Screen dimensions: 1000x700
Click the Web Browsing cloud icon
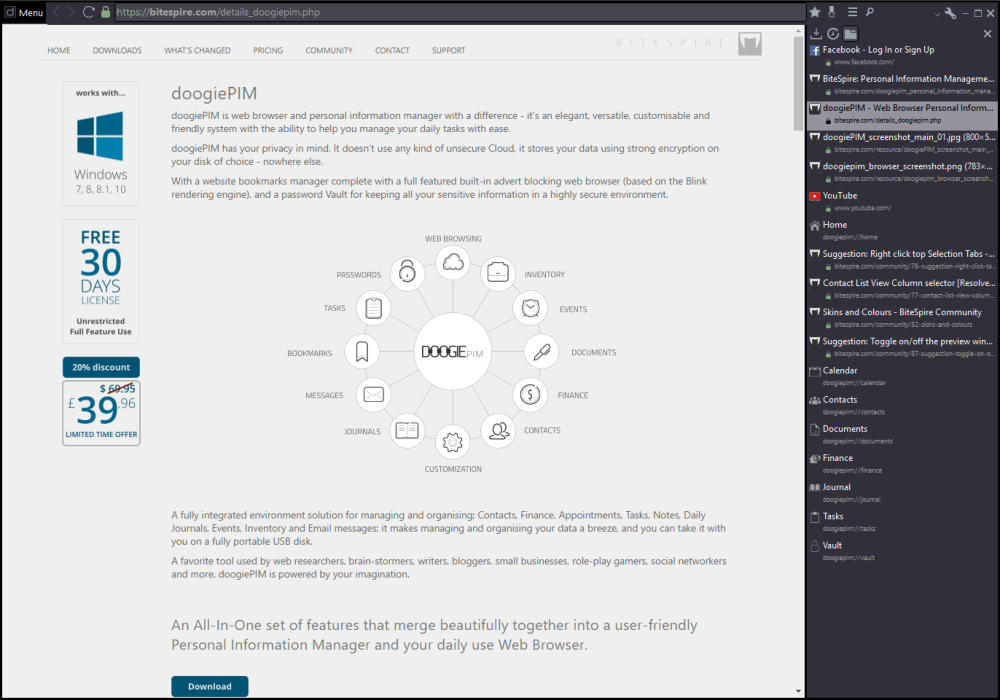pyautogui.click(x=453, y=262)
